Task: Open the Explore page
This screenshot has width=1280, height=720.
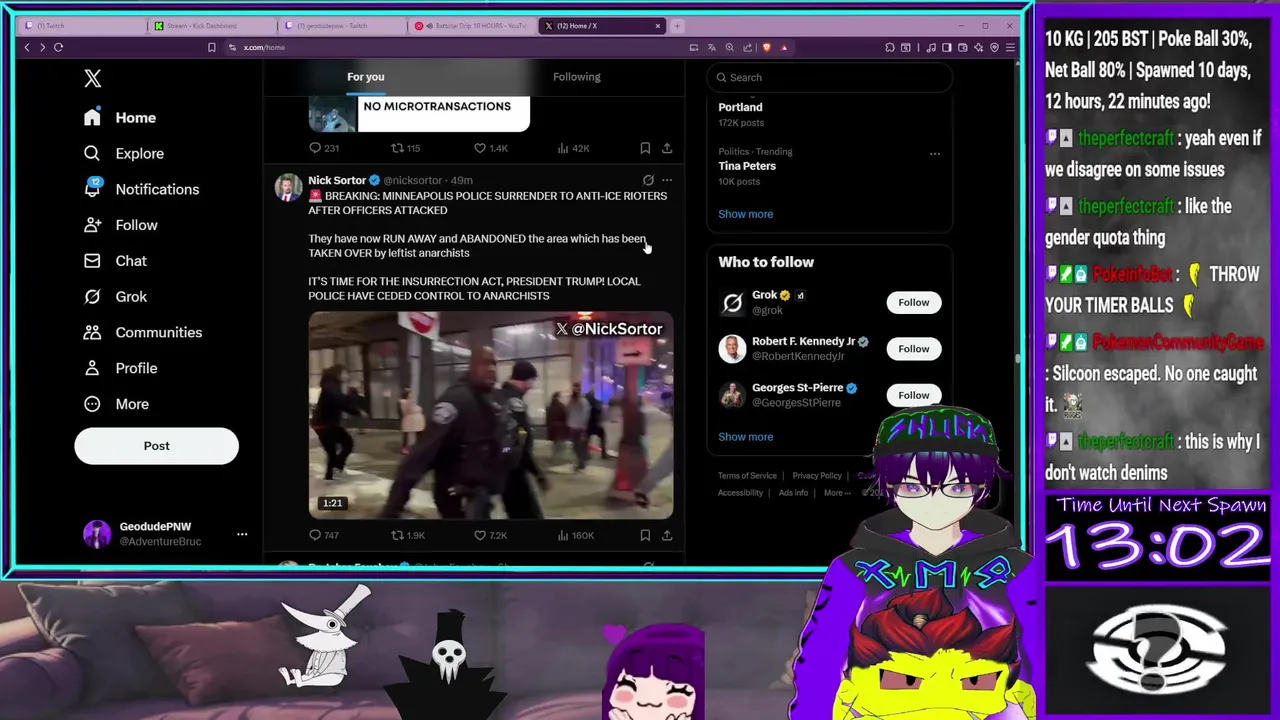Action: pyautogui.click(x=123, y=154)
